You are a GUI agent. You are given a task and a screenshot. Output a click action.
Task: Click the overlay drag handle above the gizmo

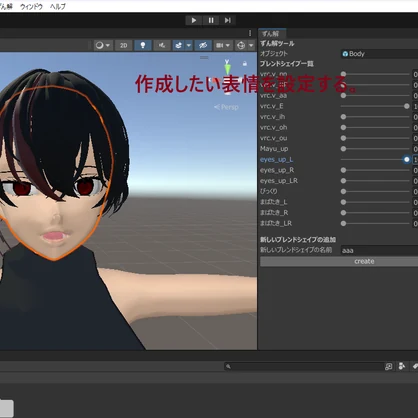[x=204, y=58]
